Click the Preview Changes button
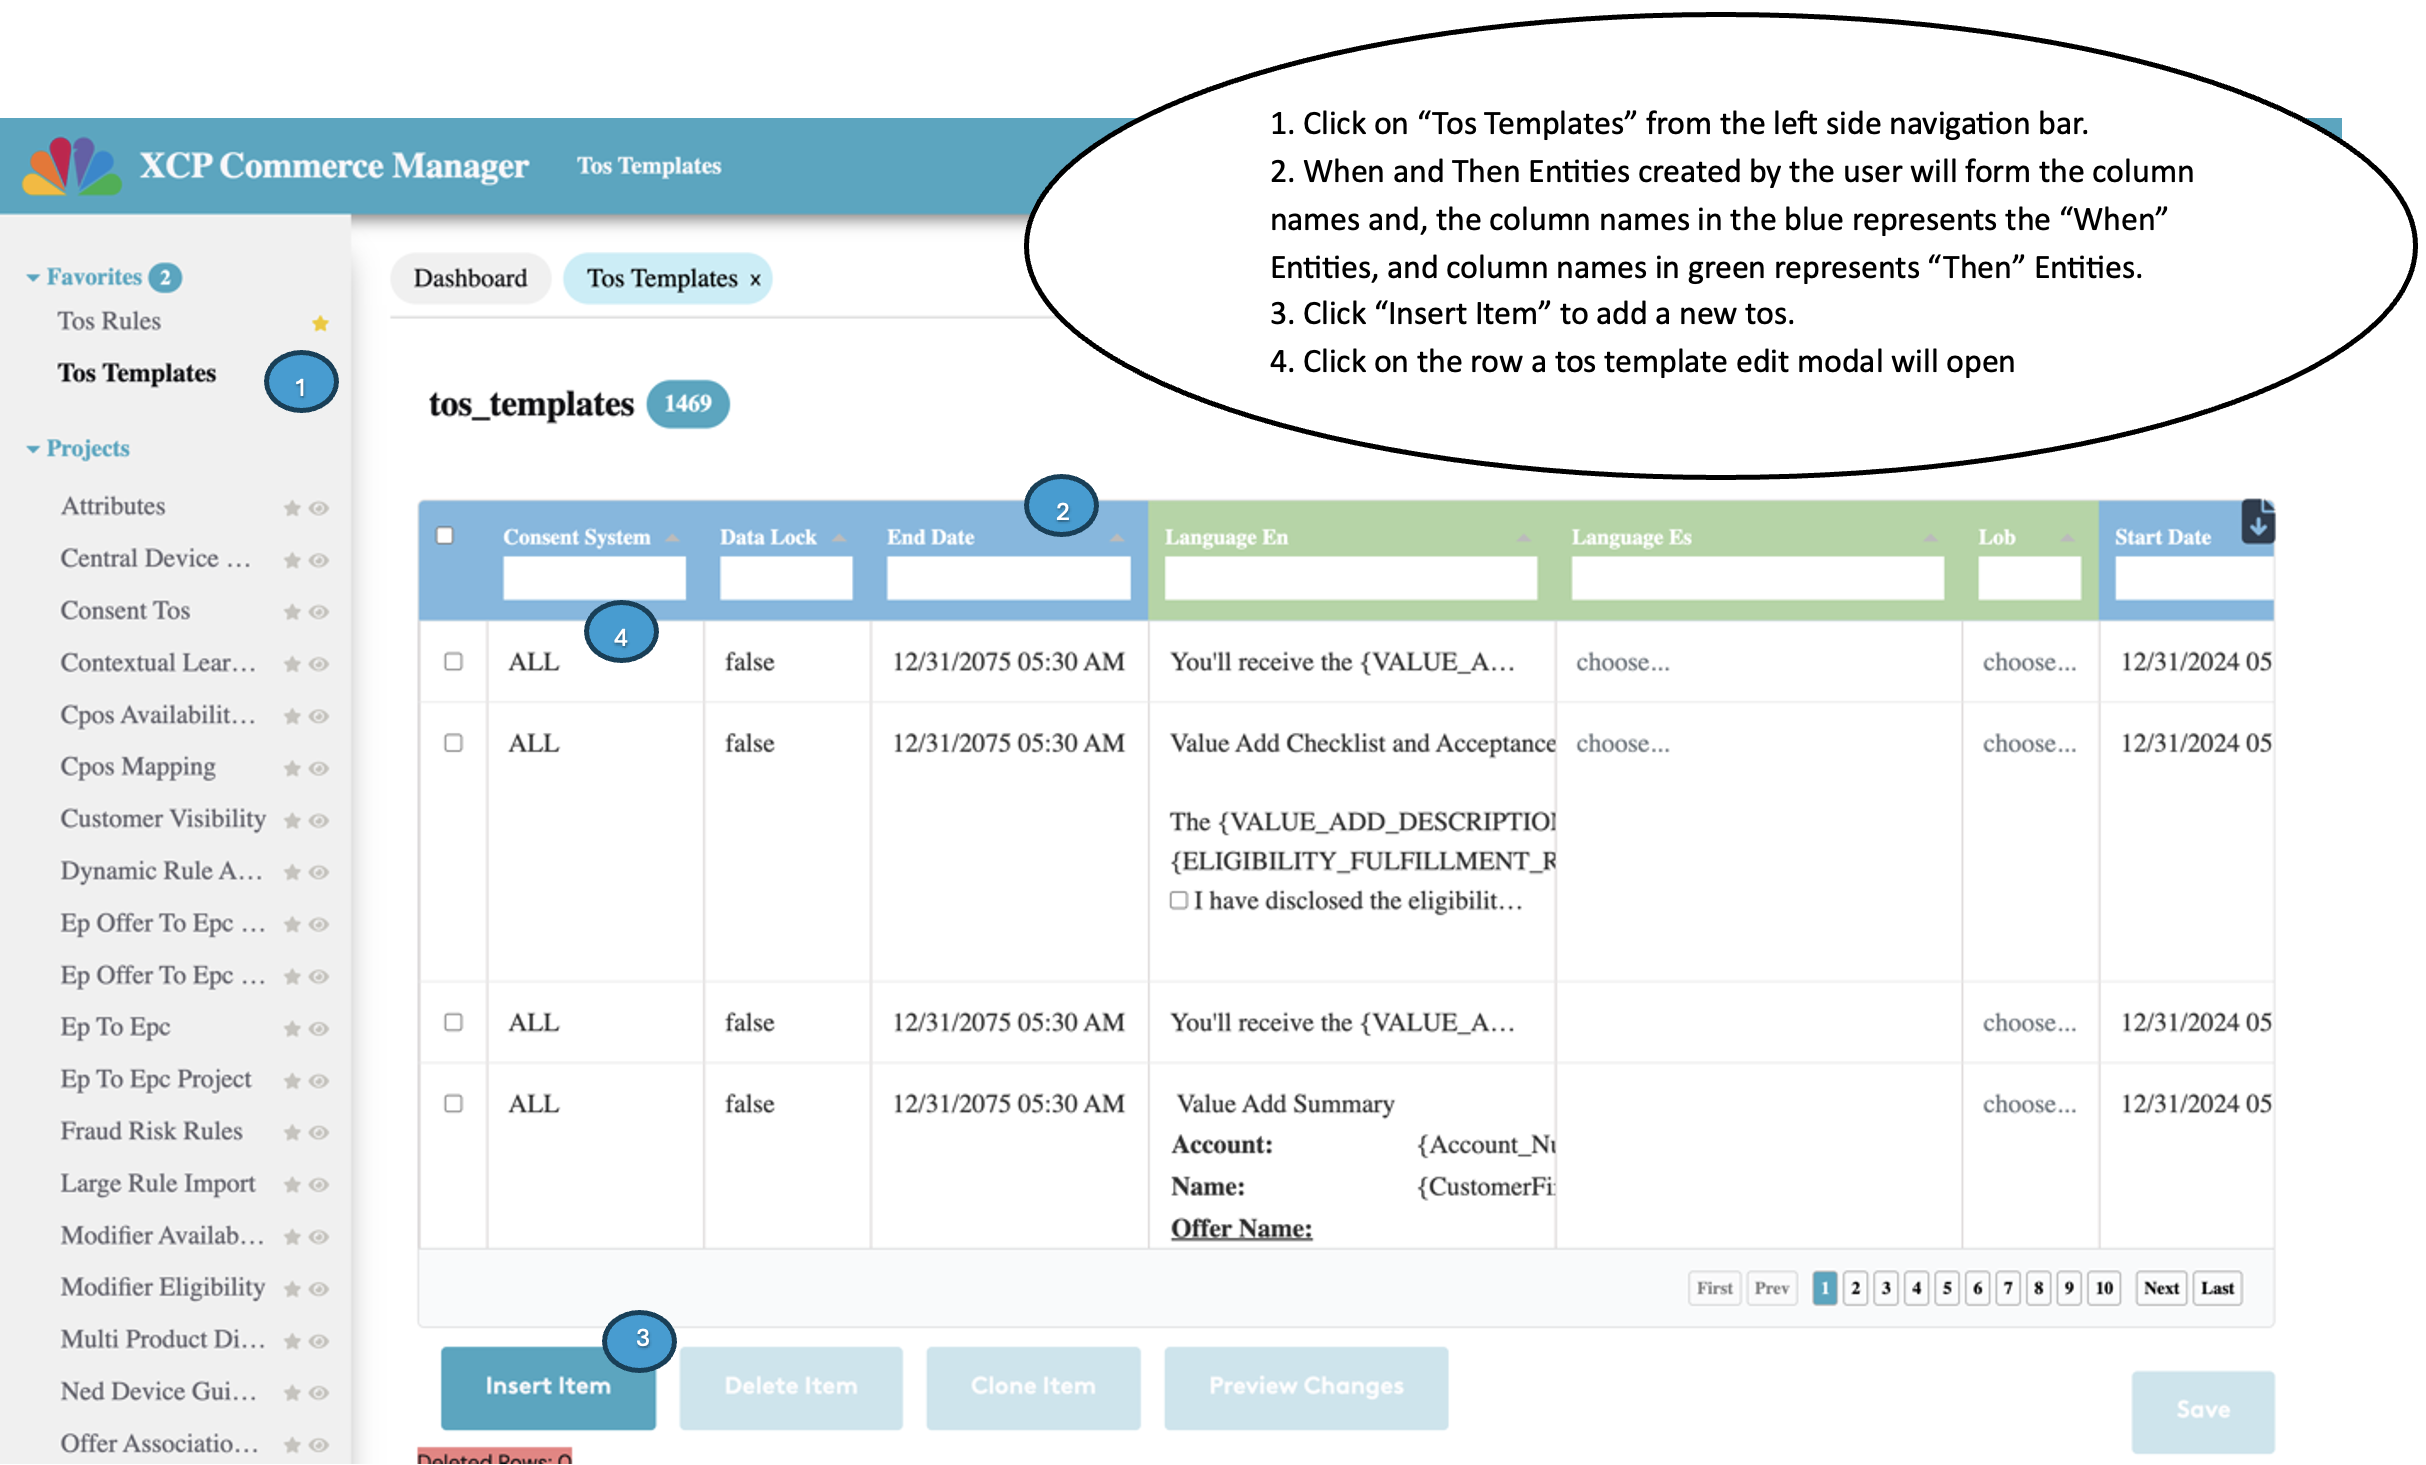The height and width of the screenshot is (1465, 2426). (1306, 1387)
